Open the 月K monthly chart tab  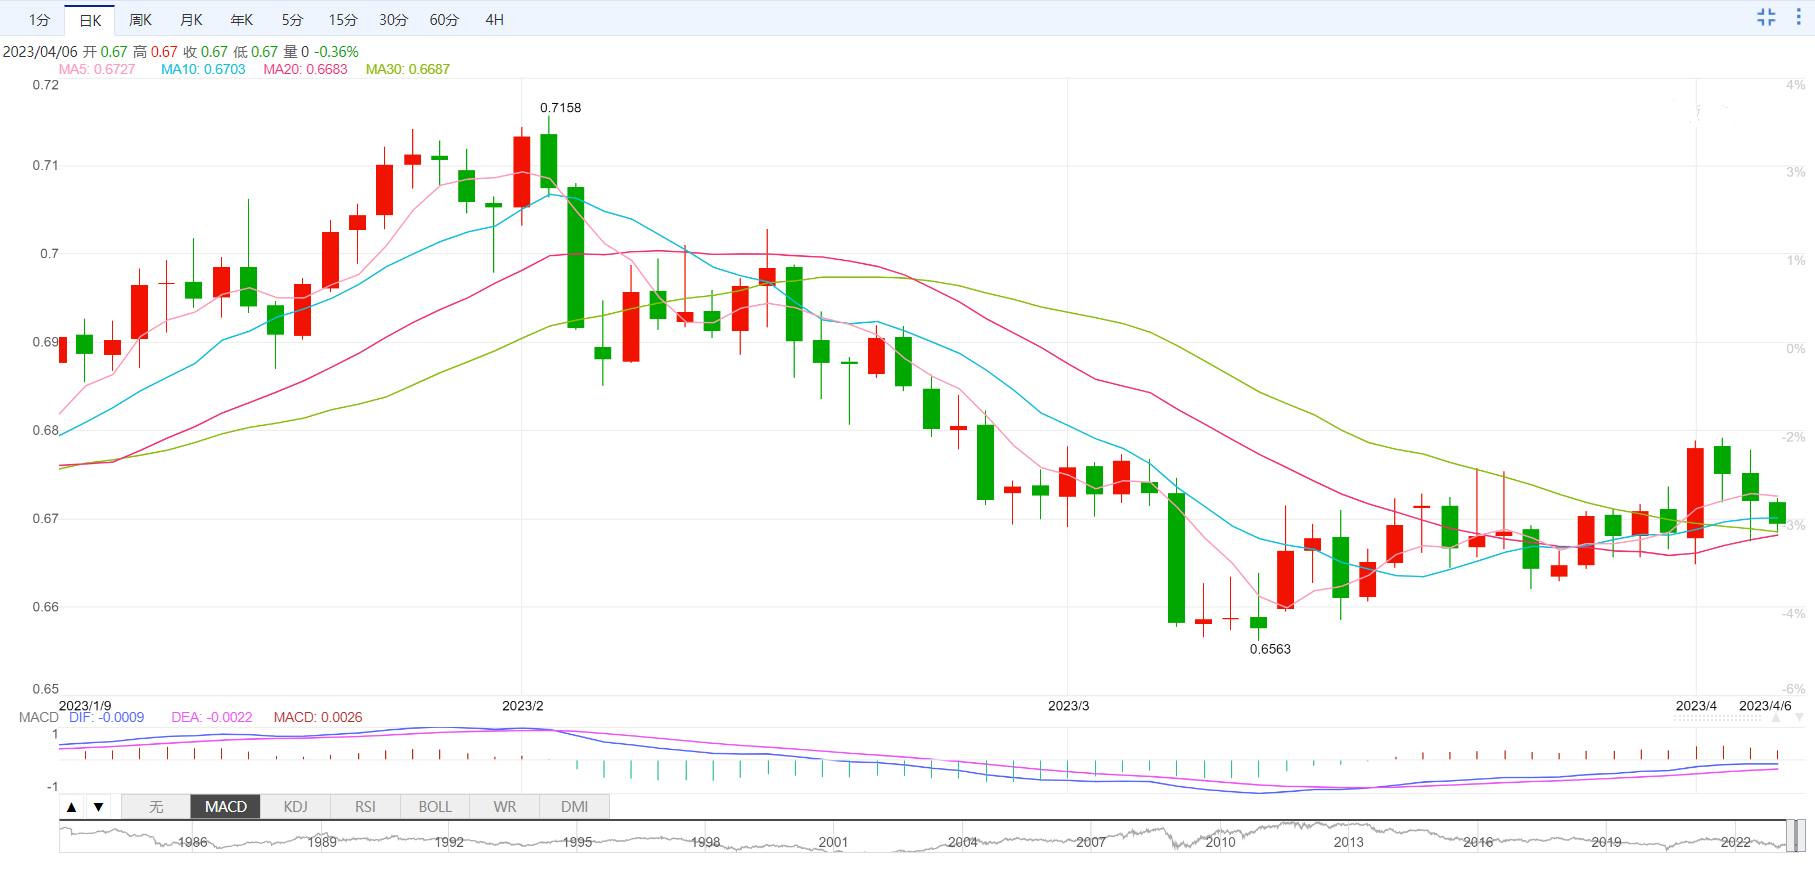(191, 20)
